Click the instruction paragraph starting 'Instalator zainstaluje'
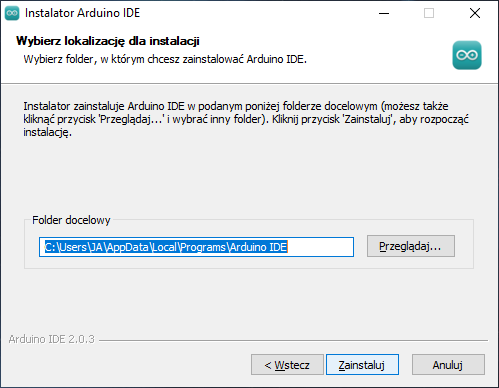This screenshot has width=499, height=388. click(246, 119)
